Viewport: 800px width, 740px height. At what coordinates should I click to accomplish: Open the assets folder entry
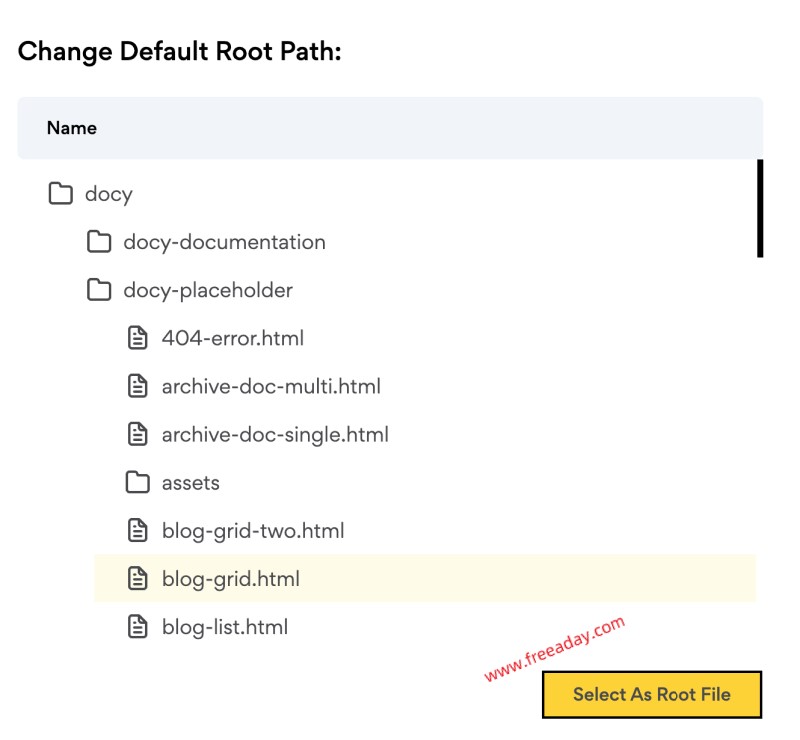tap(191, 482)
